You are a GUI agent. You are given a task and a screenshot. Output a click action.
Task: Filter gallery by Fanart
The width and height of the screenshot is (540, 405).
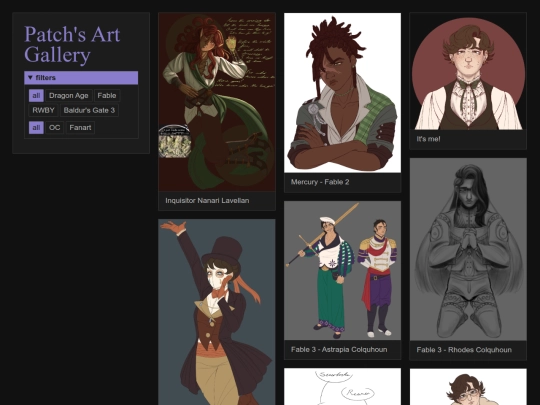pos(80,128)
